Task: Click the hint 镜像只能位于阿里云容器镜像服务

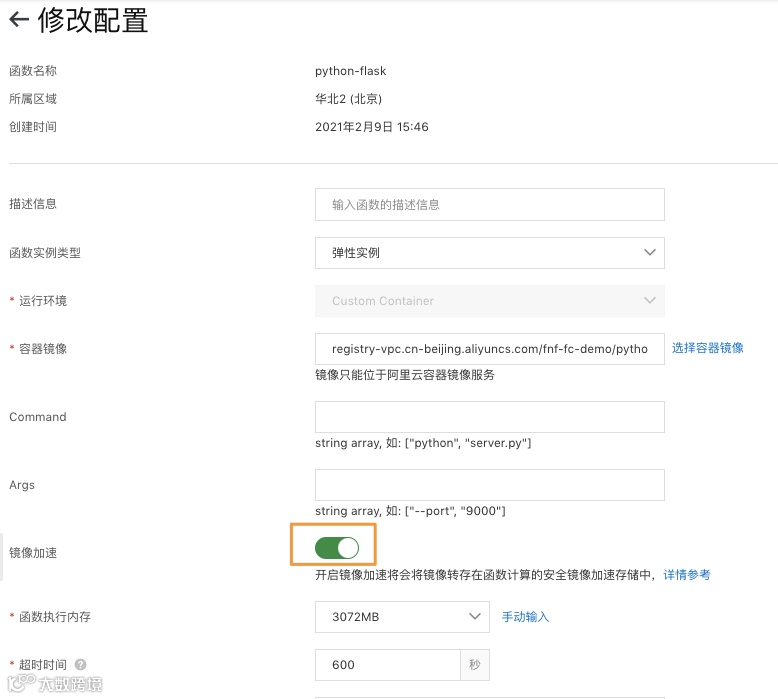Action: [405, 375]
